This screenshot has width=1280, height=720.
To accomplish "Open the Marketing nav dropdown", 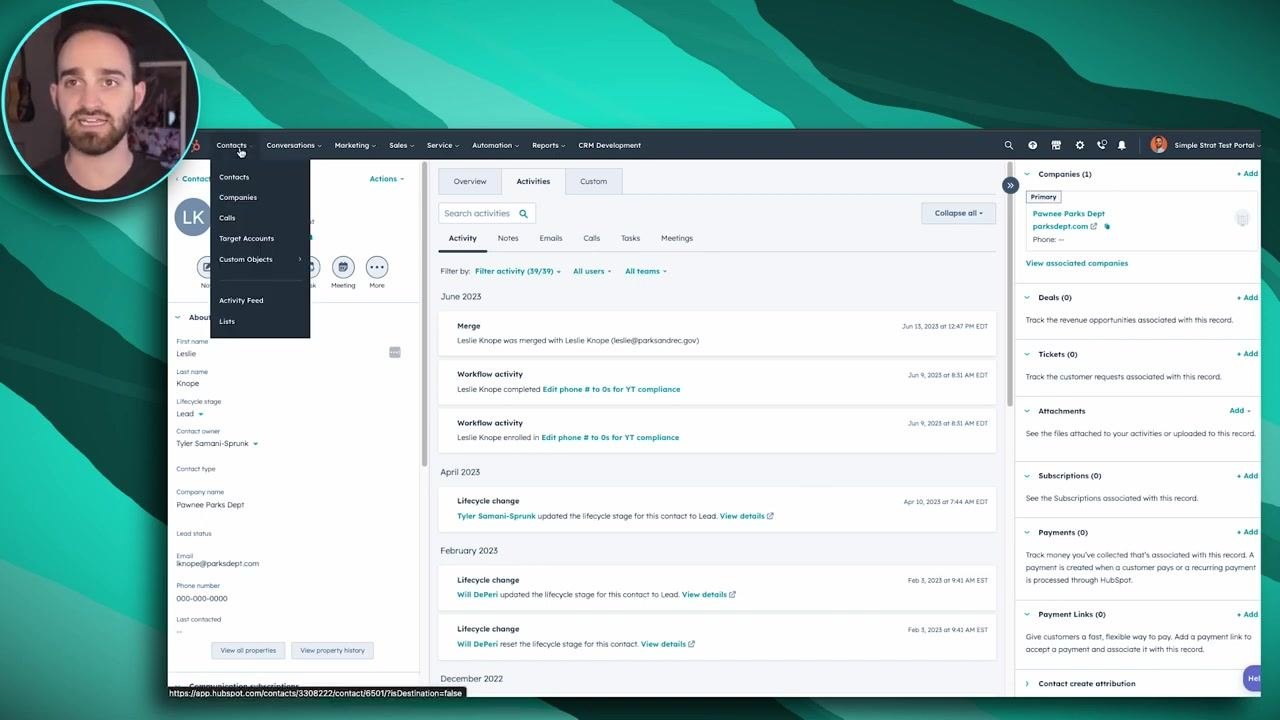I will 355,145.
